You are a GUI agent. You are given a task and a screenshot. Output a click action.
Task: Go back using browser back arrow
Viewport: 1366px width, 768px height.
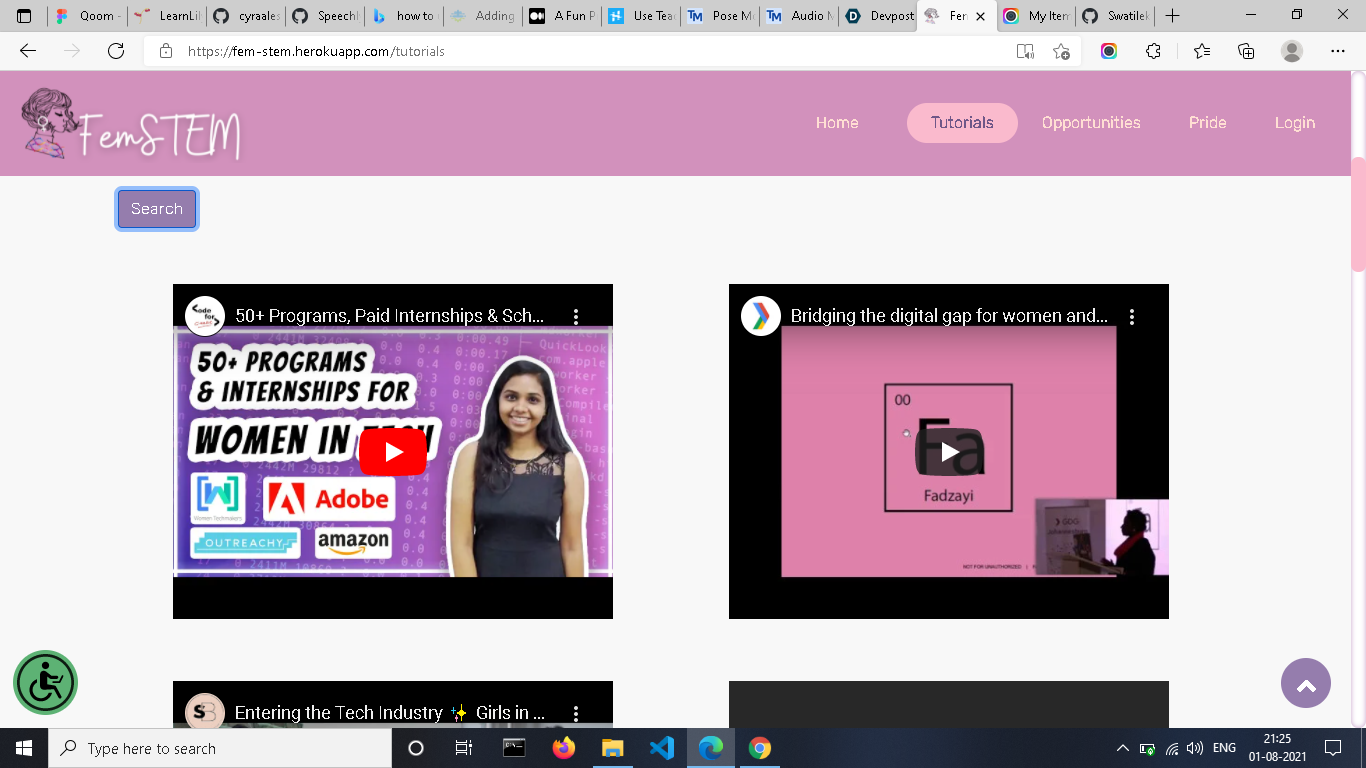(x=28, y=51)
